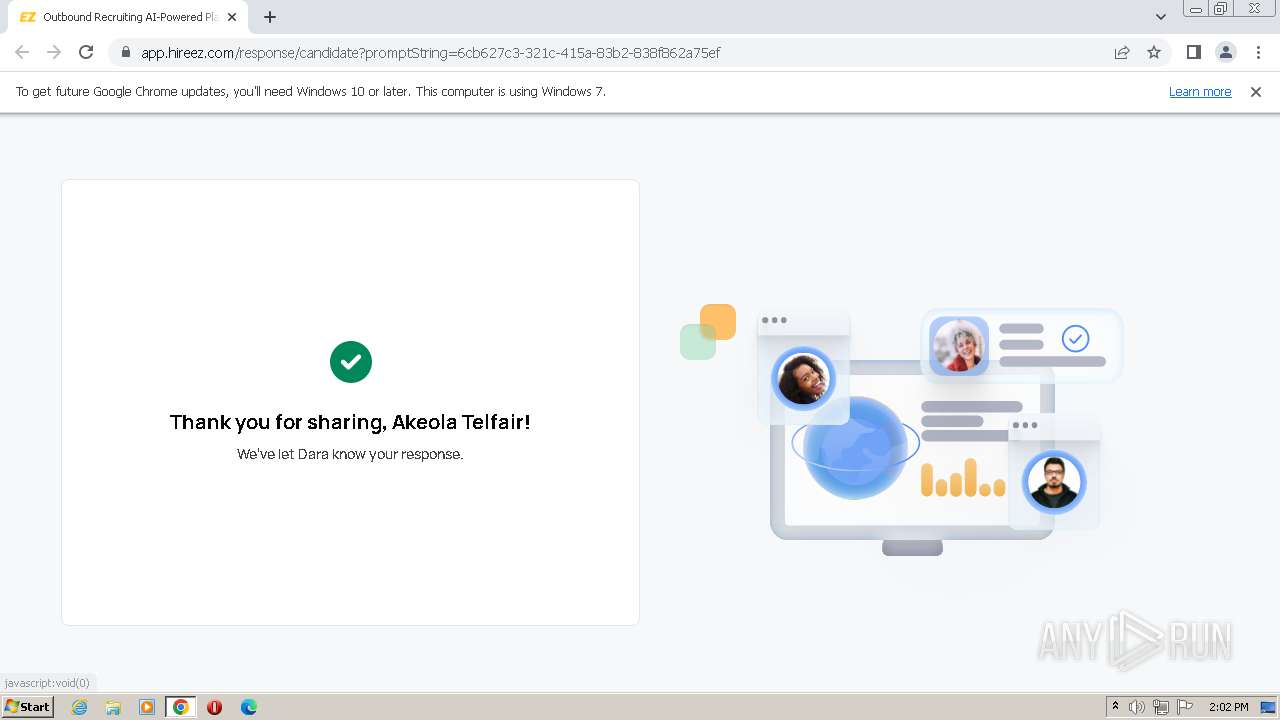Screen dimensions: 1280x720
Task: Minimize the Chrome window
Action: pyautogui.click(x=1195, y=8)
